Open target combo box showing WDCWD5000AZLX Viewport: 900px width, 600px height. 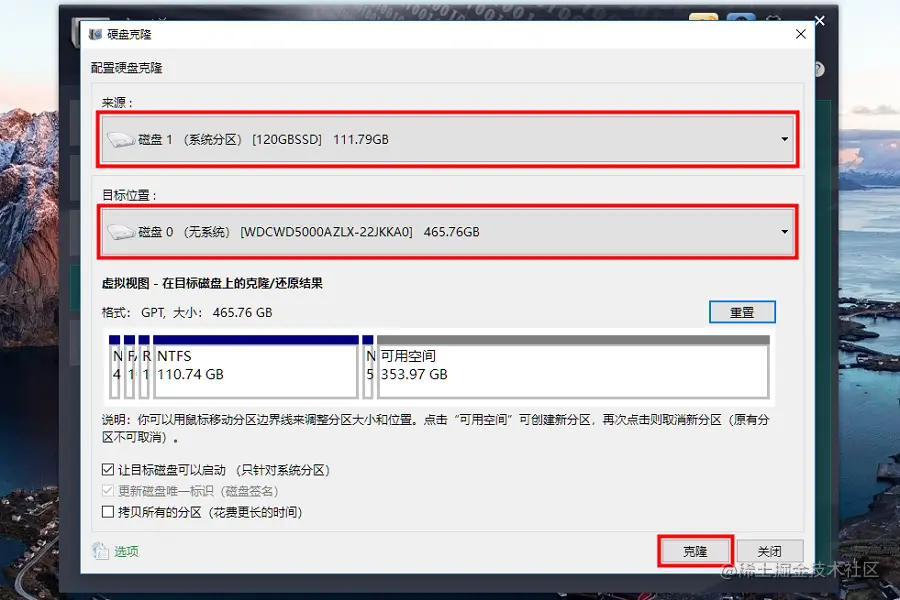coord(448,232)
